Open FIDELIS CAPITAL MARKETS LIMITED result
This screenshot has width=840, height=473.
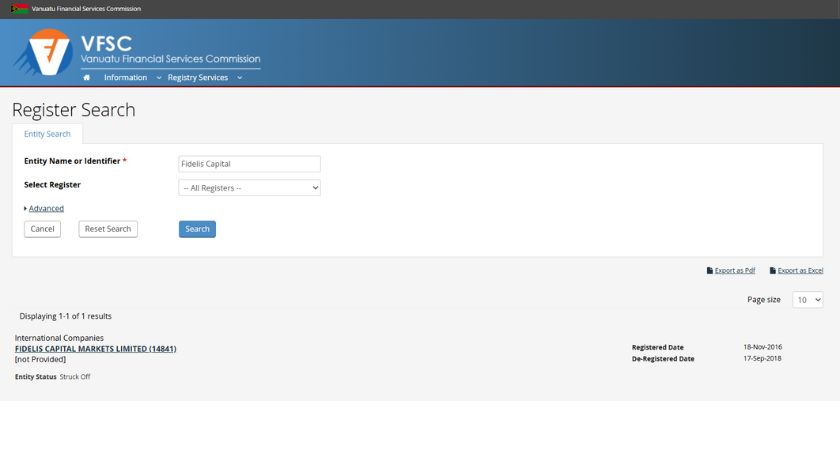[x=95, y=349]
